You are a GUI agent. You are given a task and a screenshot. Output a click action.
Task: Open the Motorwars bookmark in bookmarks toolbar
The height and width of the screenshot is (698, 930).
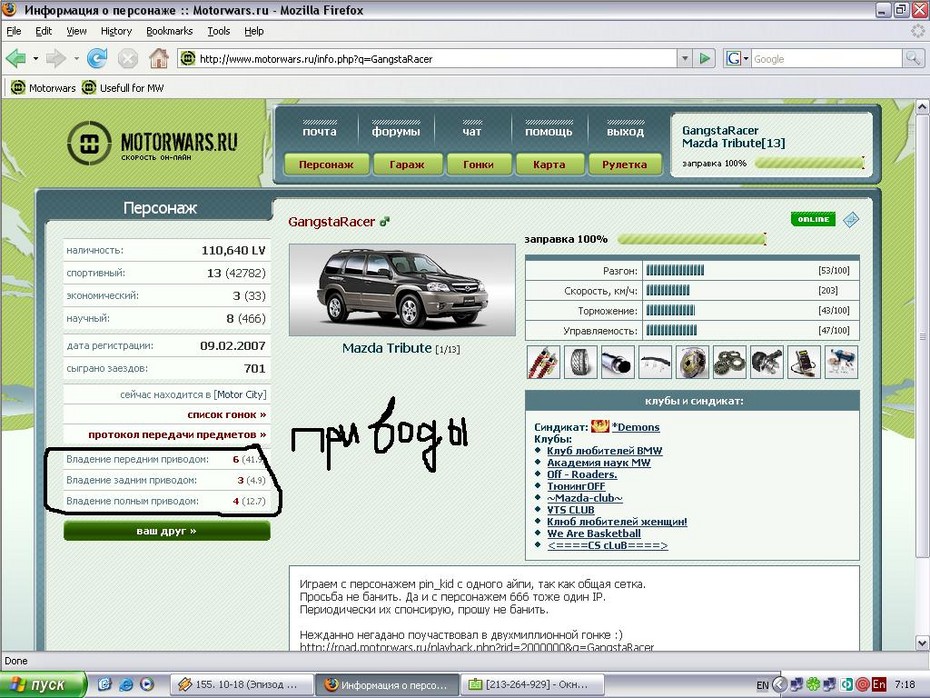(x=43, y=88)
